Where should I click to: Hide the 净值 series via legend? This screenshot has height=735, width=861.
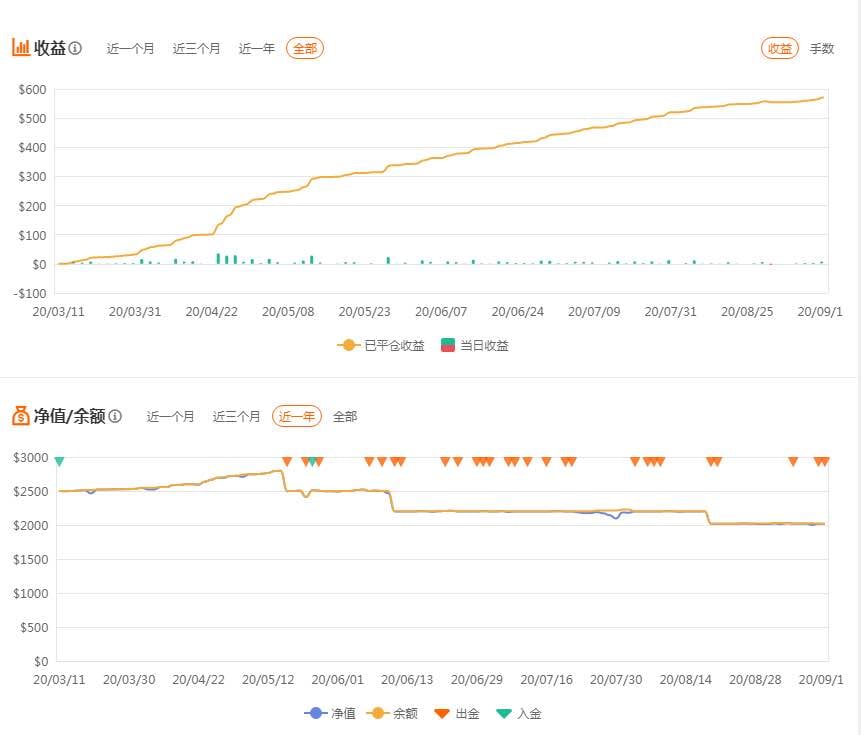[330, 713]
